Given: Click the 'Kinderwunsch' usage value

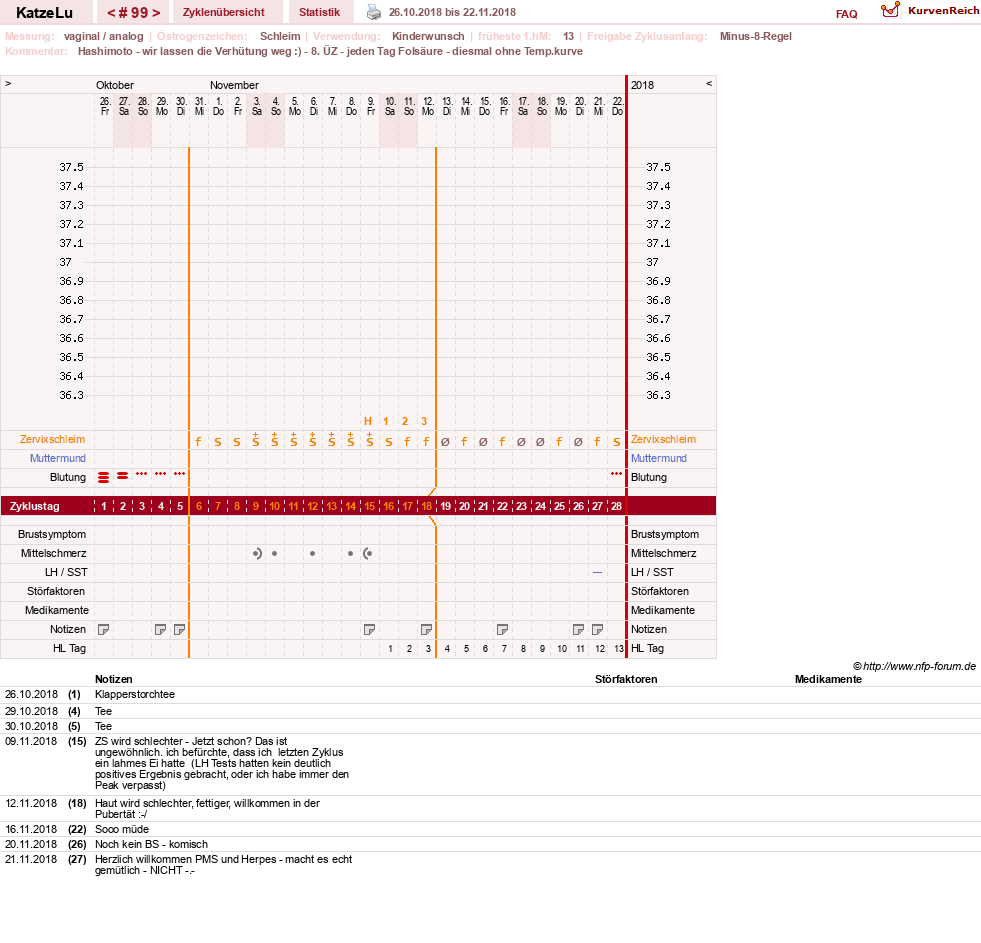Looking at the screenshot, I should pos(428,36).
